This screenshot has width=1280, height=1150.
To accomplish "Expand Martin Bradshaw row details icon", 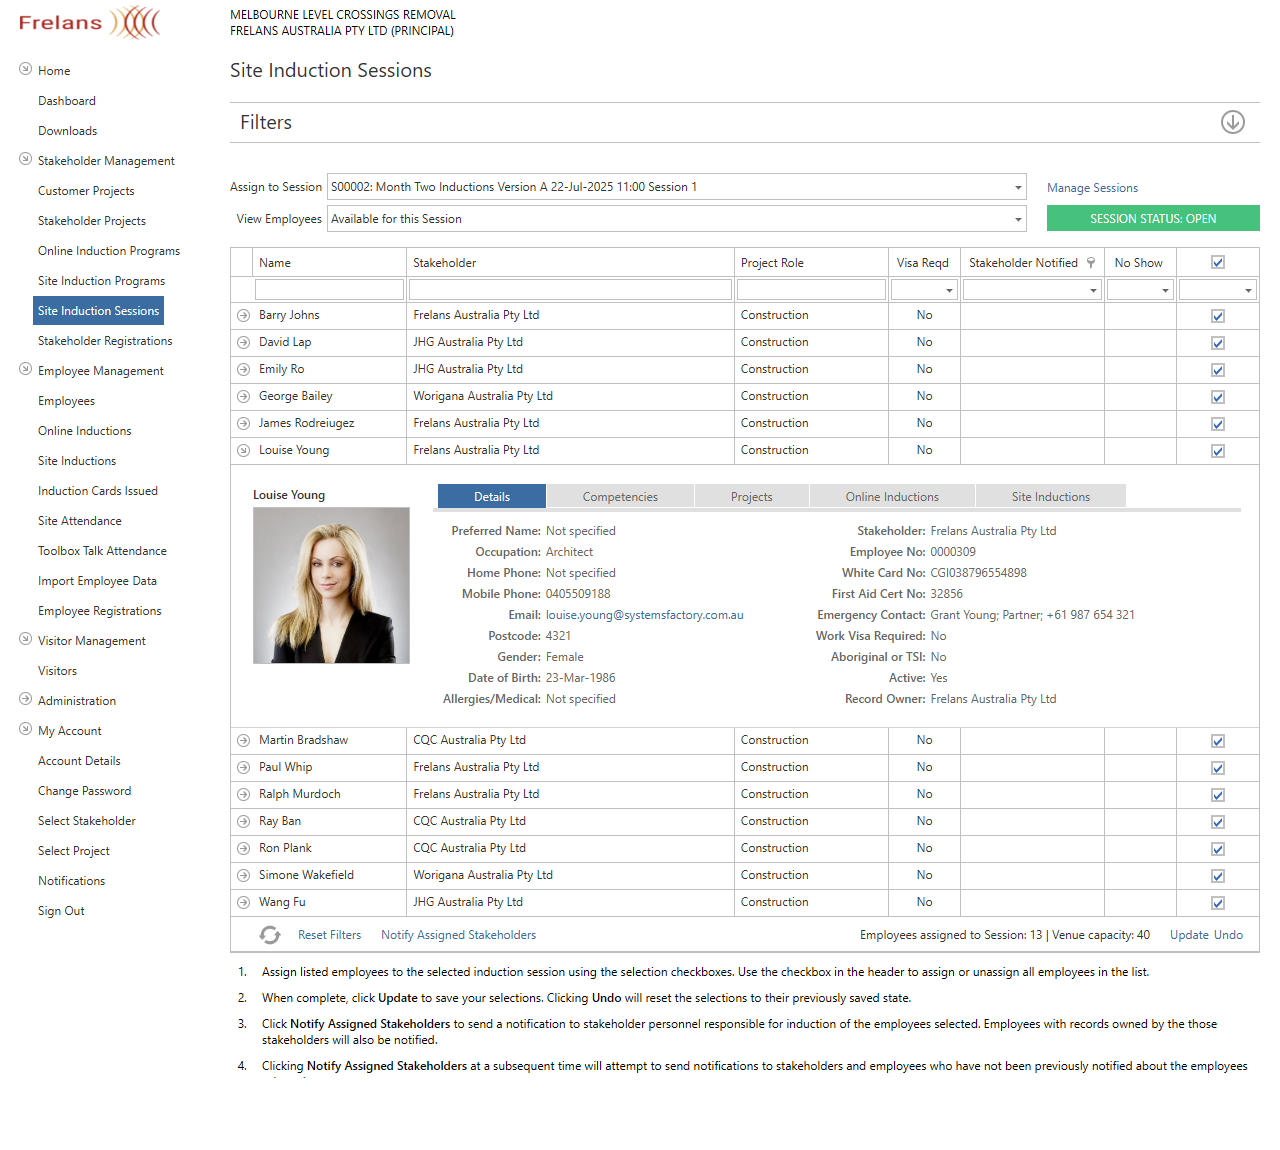I will pyautogui.click(x=243, y=741).
